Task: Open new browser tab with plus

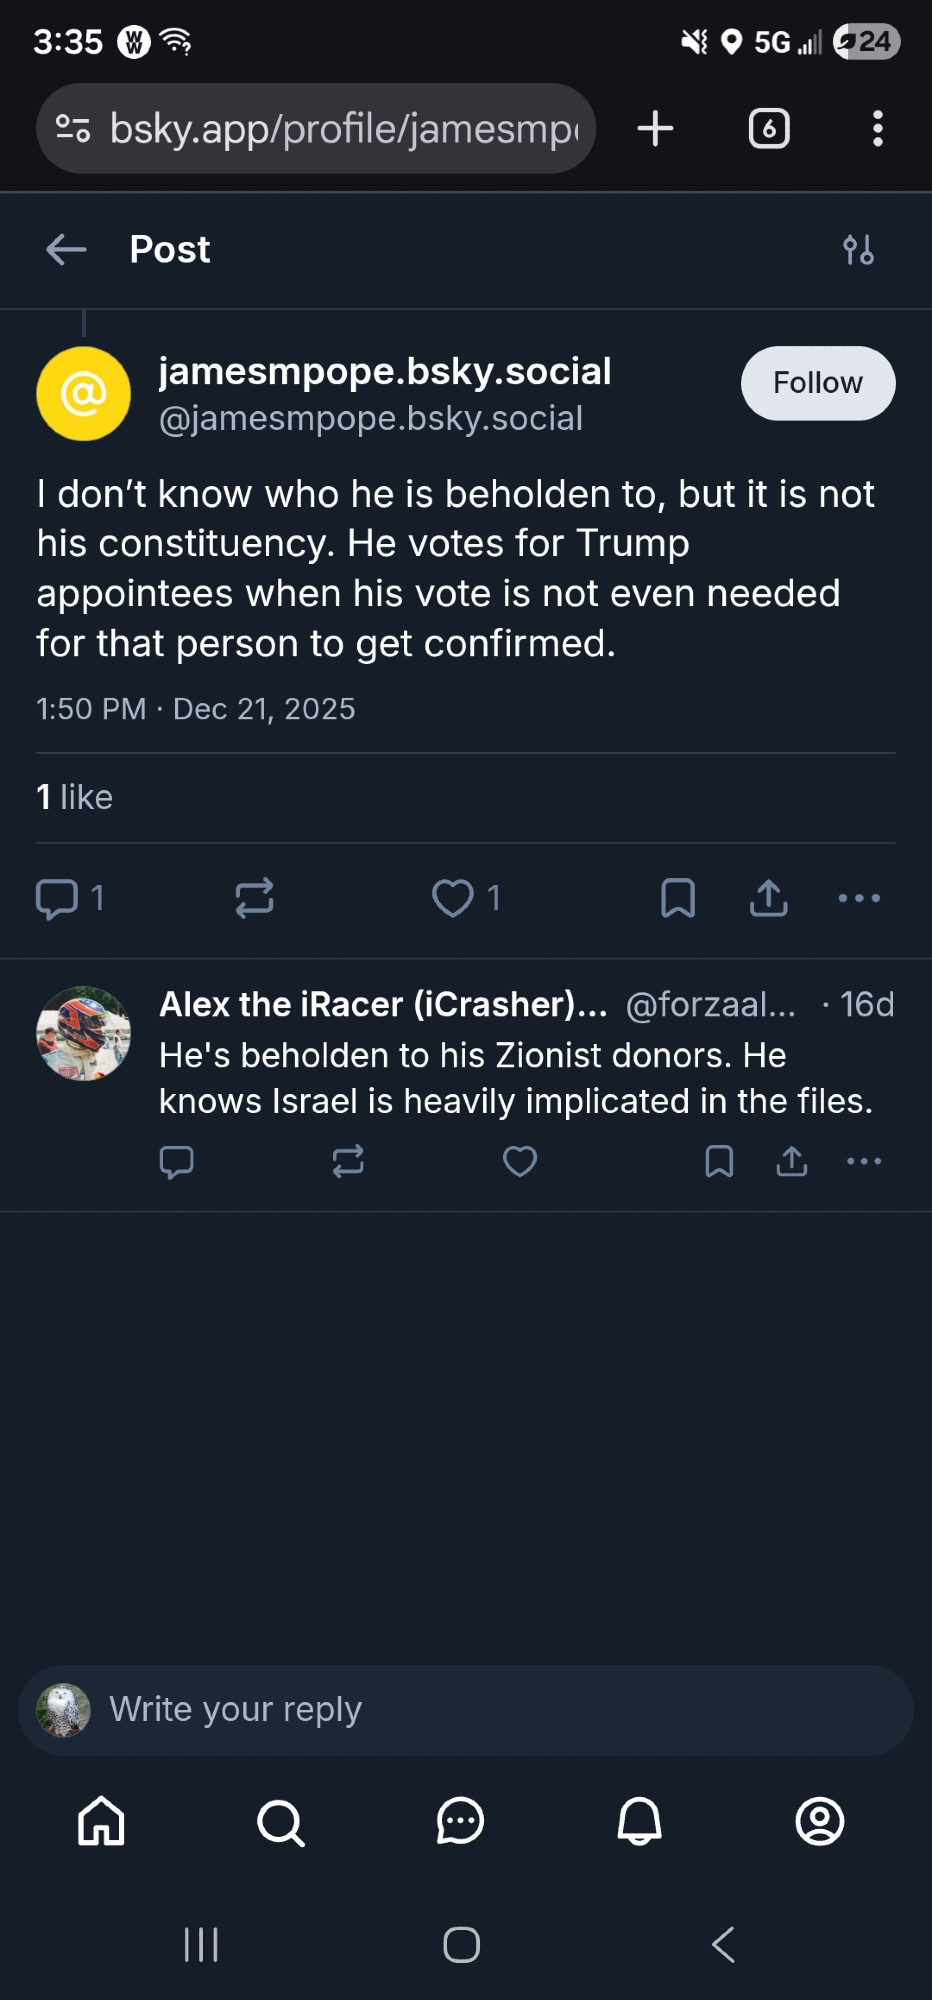Action: tap(655, 129)
